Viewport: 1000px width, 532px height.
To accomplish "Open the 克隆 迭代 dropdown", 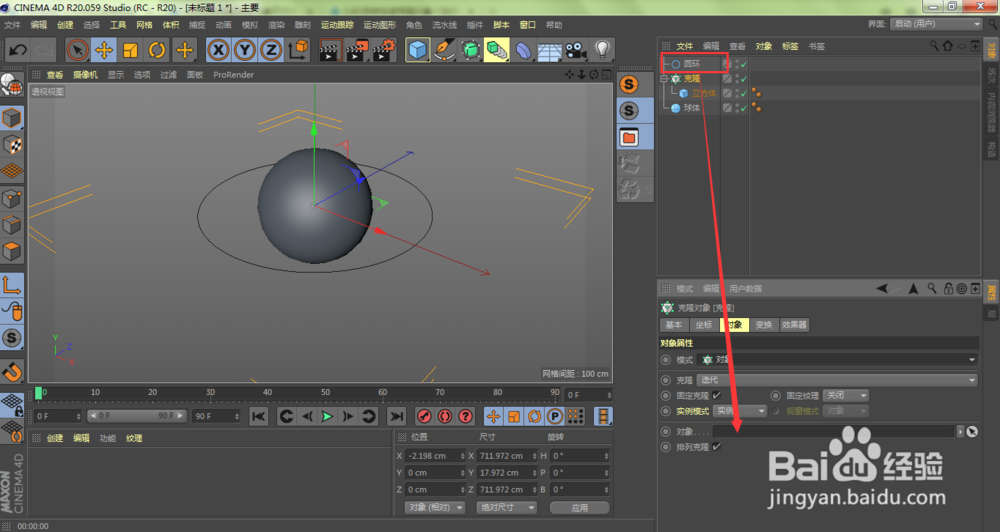I will (x=838, y=380).
